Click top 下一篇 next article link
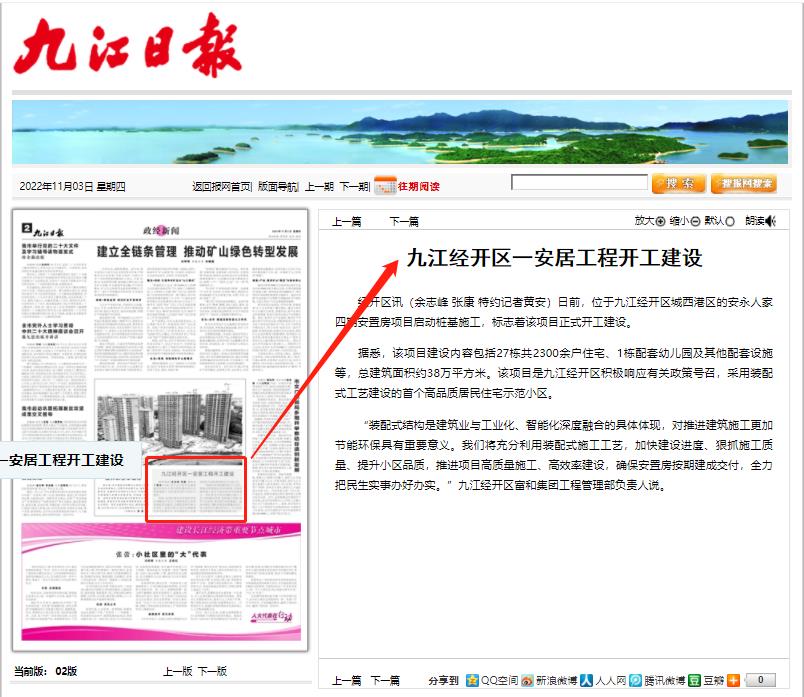 tap(404, 222)
